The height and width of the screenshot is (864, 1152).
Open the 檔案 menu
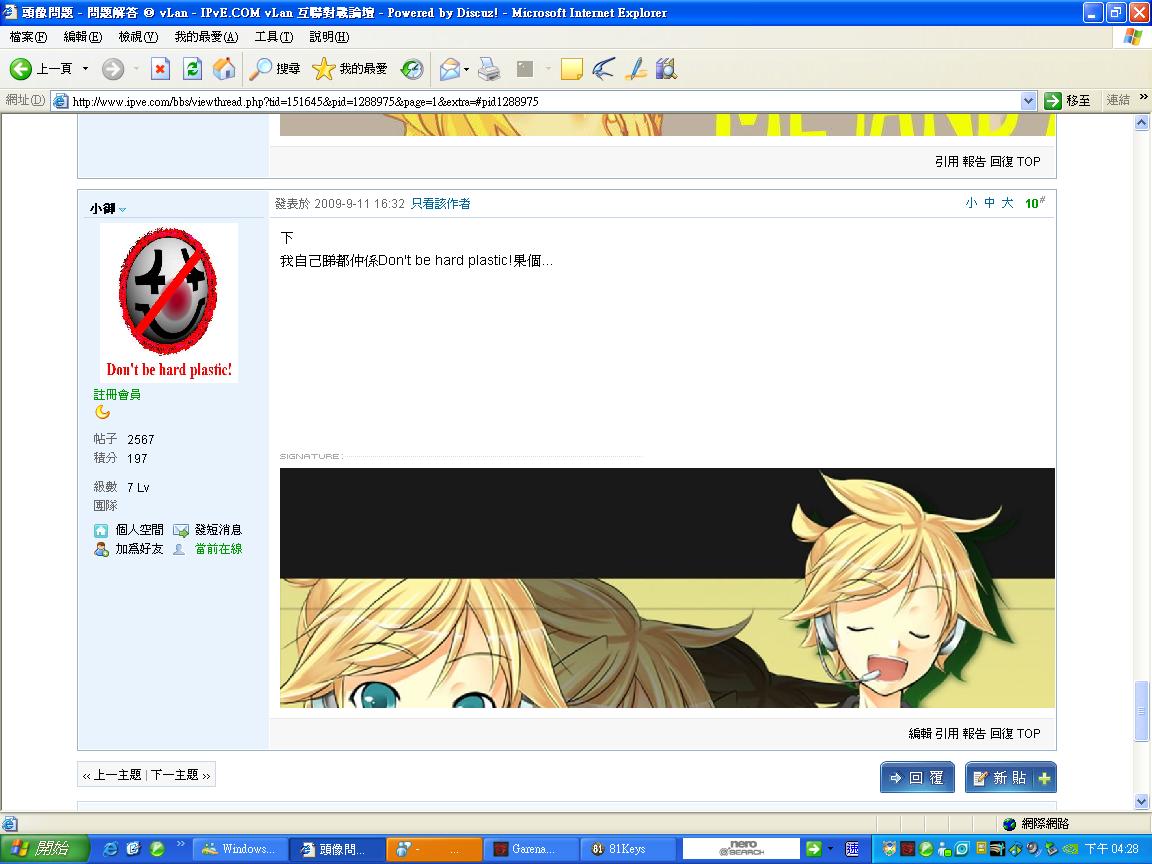(x=28, y=37)
